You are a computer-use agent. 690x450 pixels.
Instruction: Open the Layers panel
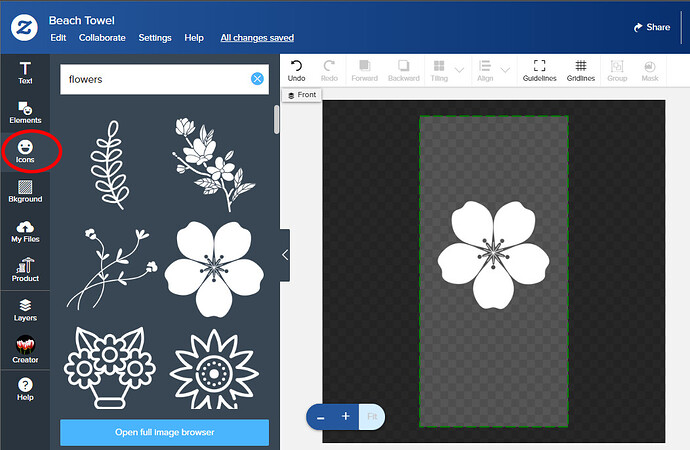click(x=25, y=310)
